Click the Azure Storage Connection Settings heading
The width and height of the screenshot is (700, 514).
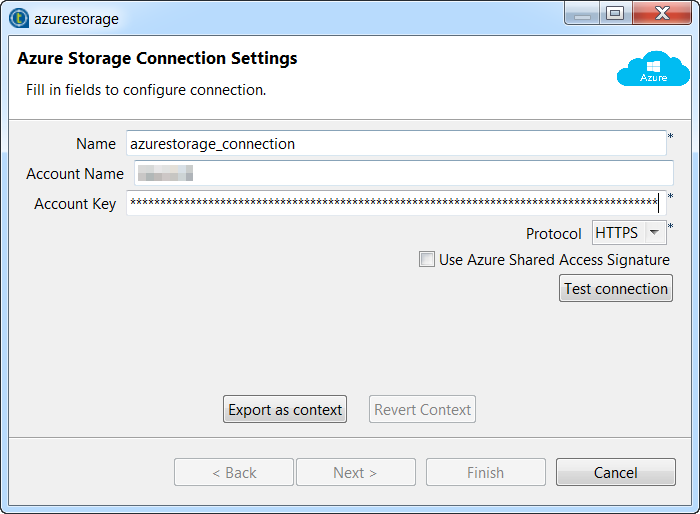157,59
